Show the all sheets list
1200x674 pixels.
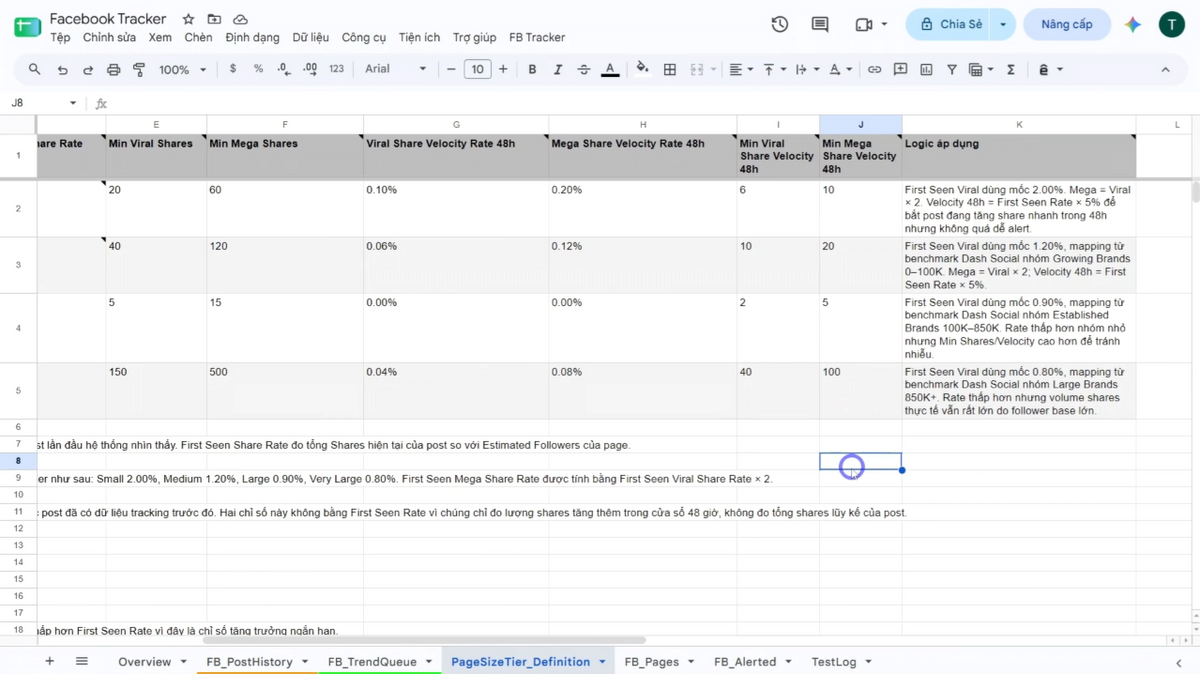pos(82,661)
